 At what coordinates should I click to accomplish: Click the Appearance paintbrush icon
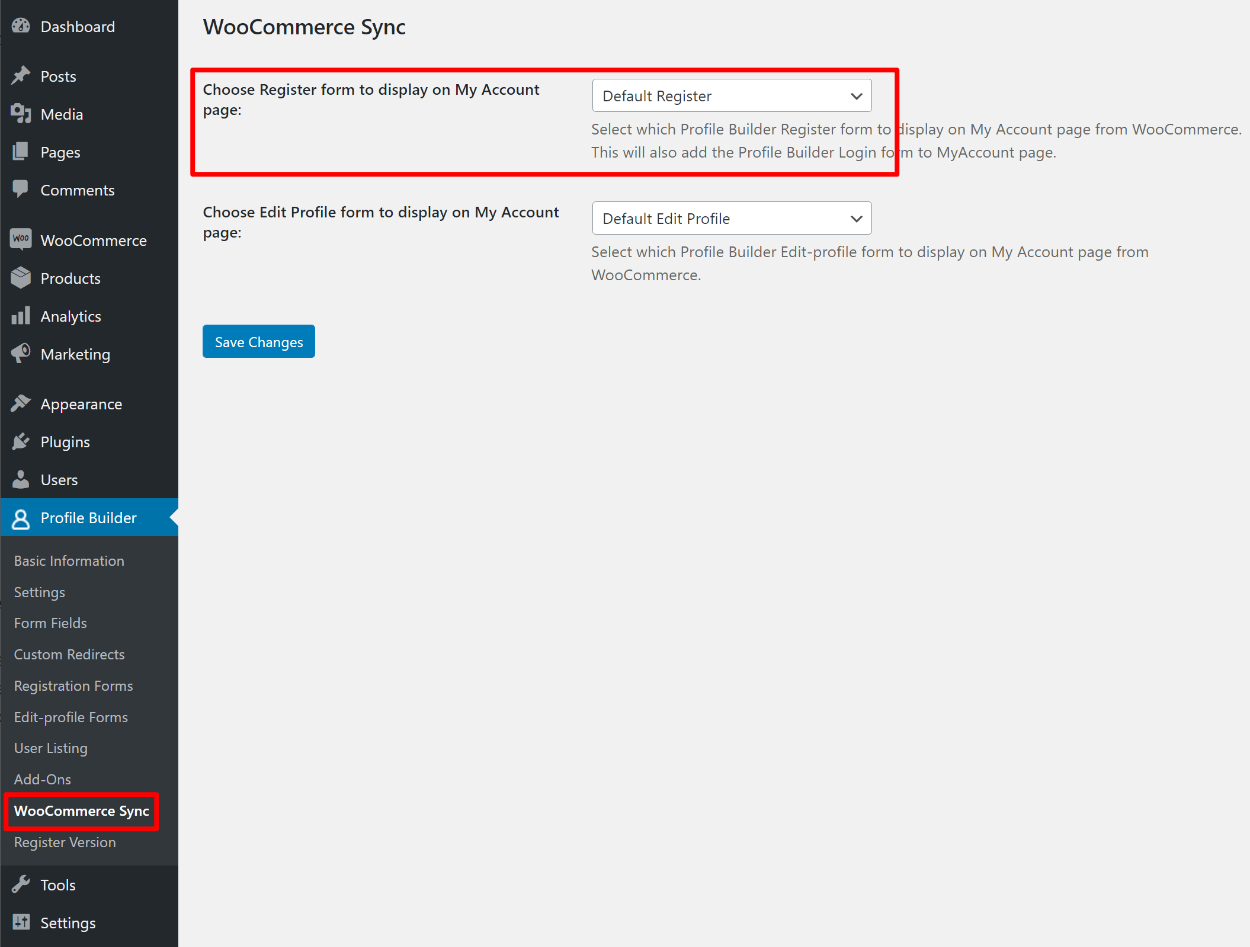coord(20,404)
